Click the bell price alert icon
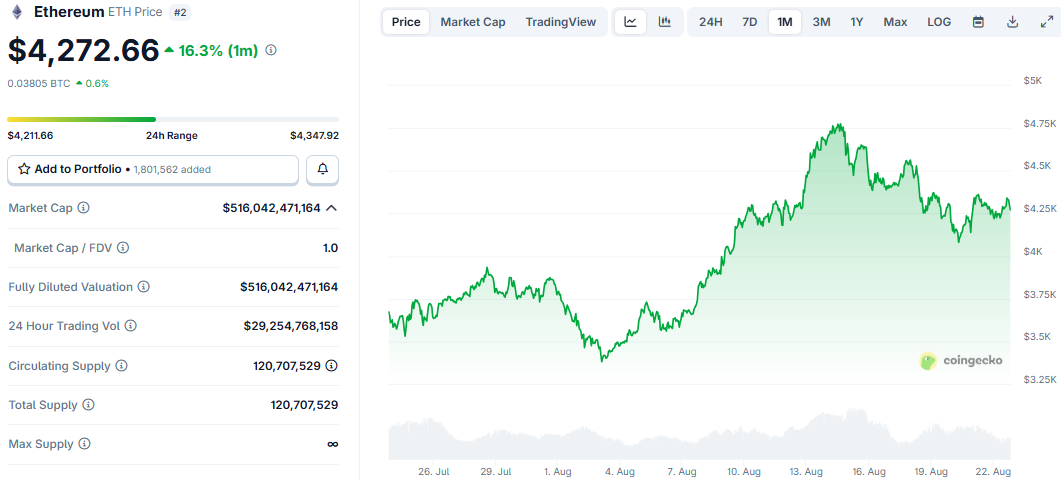The width and height of the screenshot is (1061, 480). (323, 169)
